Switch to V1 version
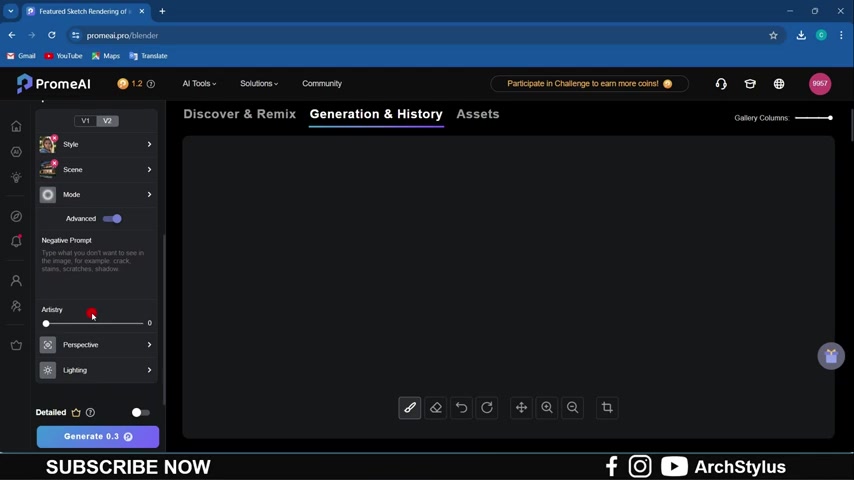Viewport: 854px width, 480px height. pos(86,121)
